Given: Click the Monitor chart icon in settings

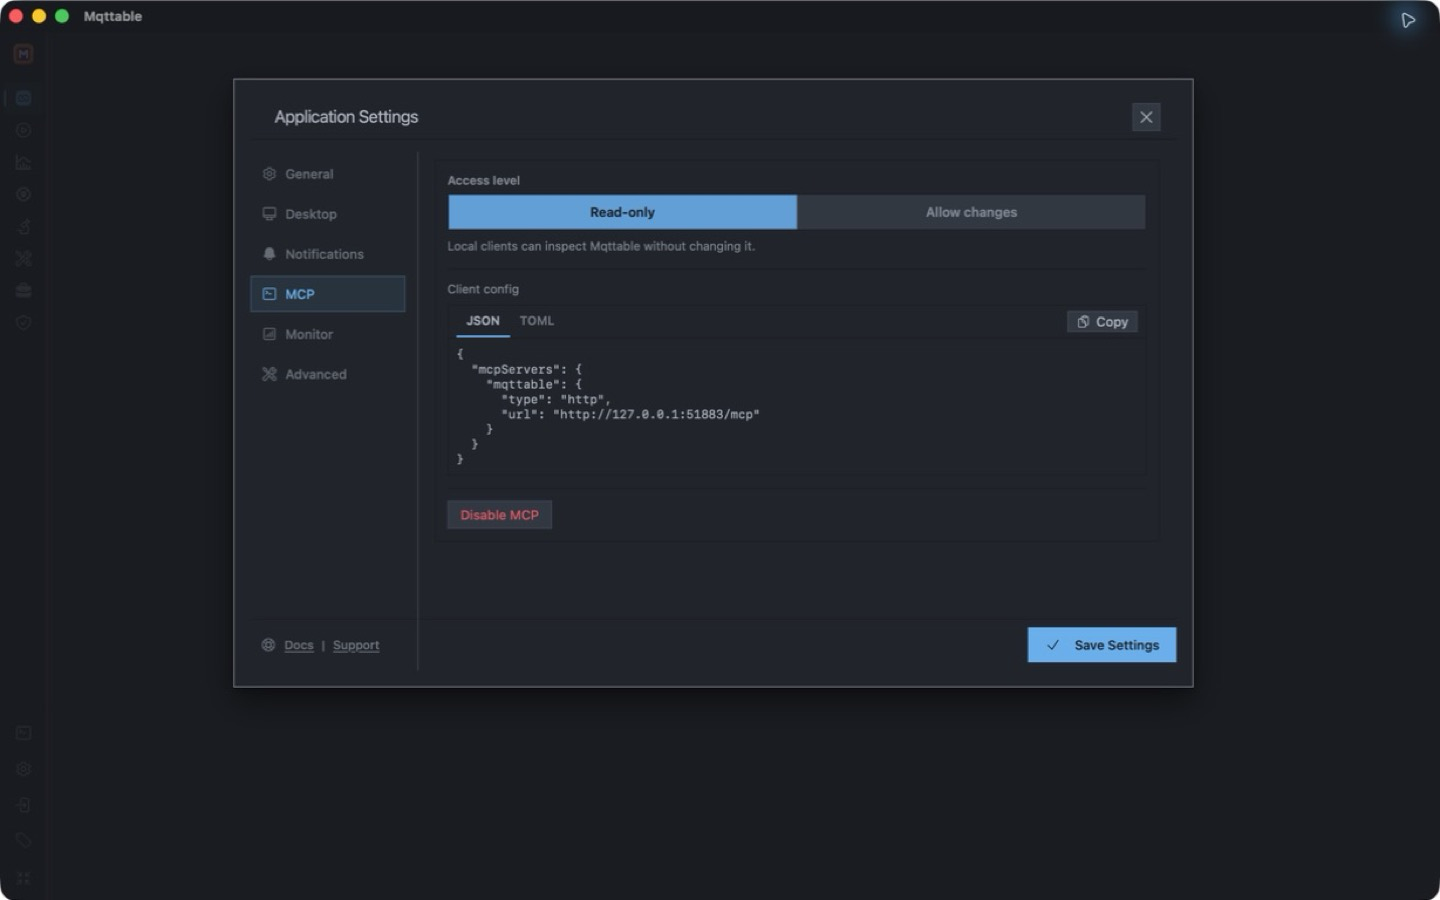Looking at the screenshot, I should pyautogui.click(x=269, y=334).
